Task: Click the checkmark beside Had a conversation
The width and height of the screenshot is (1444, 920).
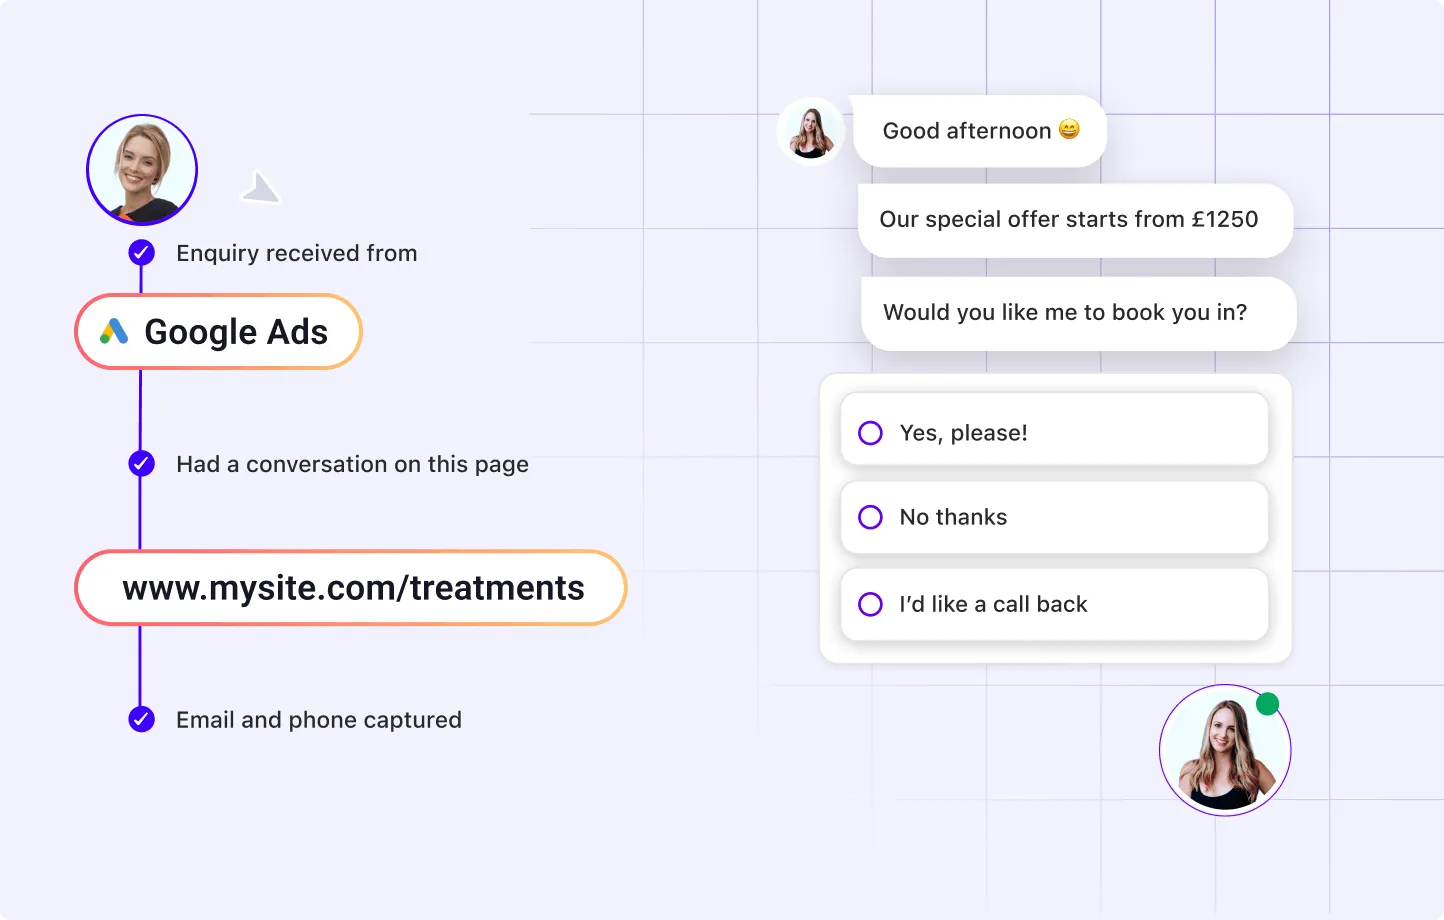Action: click(142, 464)
